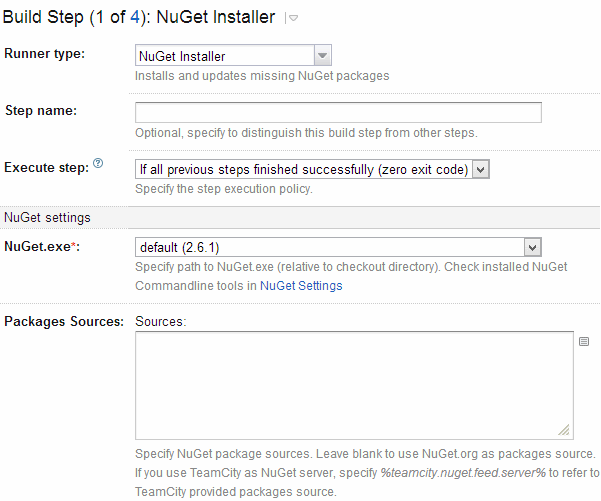
Task: Click the expand editor icon beside Sources box
Action: (584, 342)
